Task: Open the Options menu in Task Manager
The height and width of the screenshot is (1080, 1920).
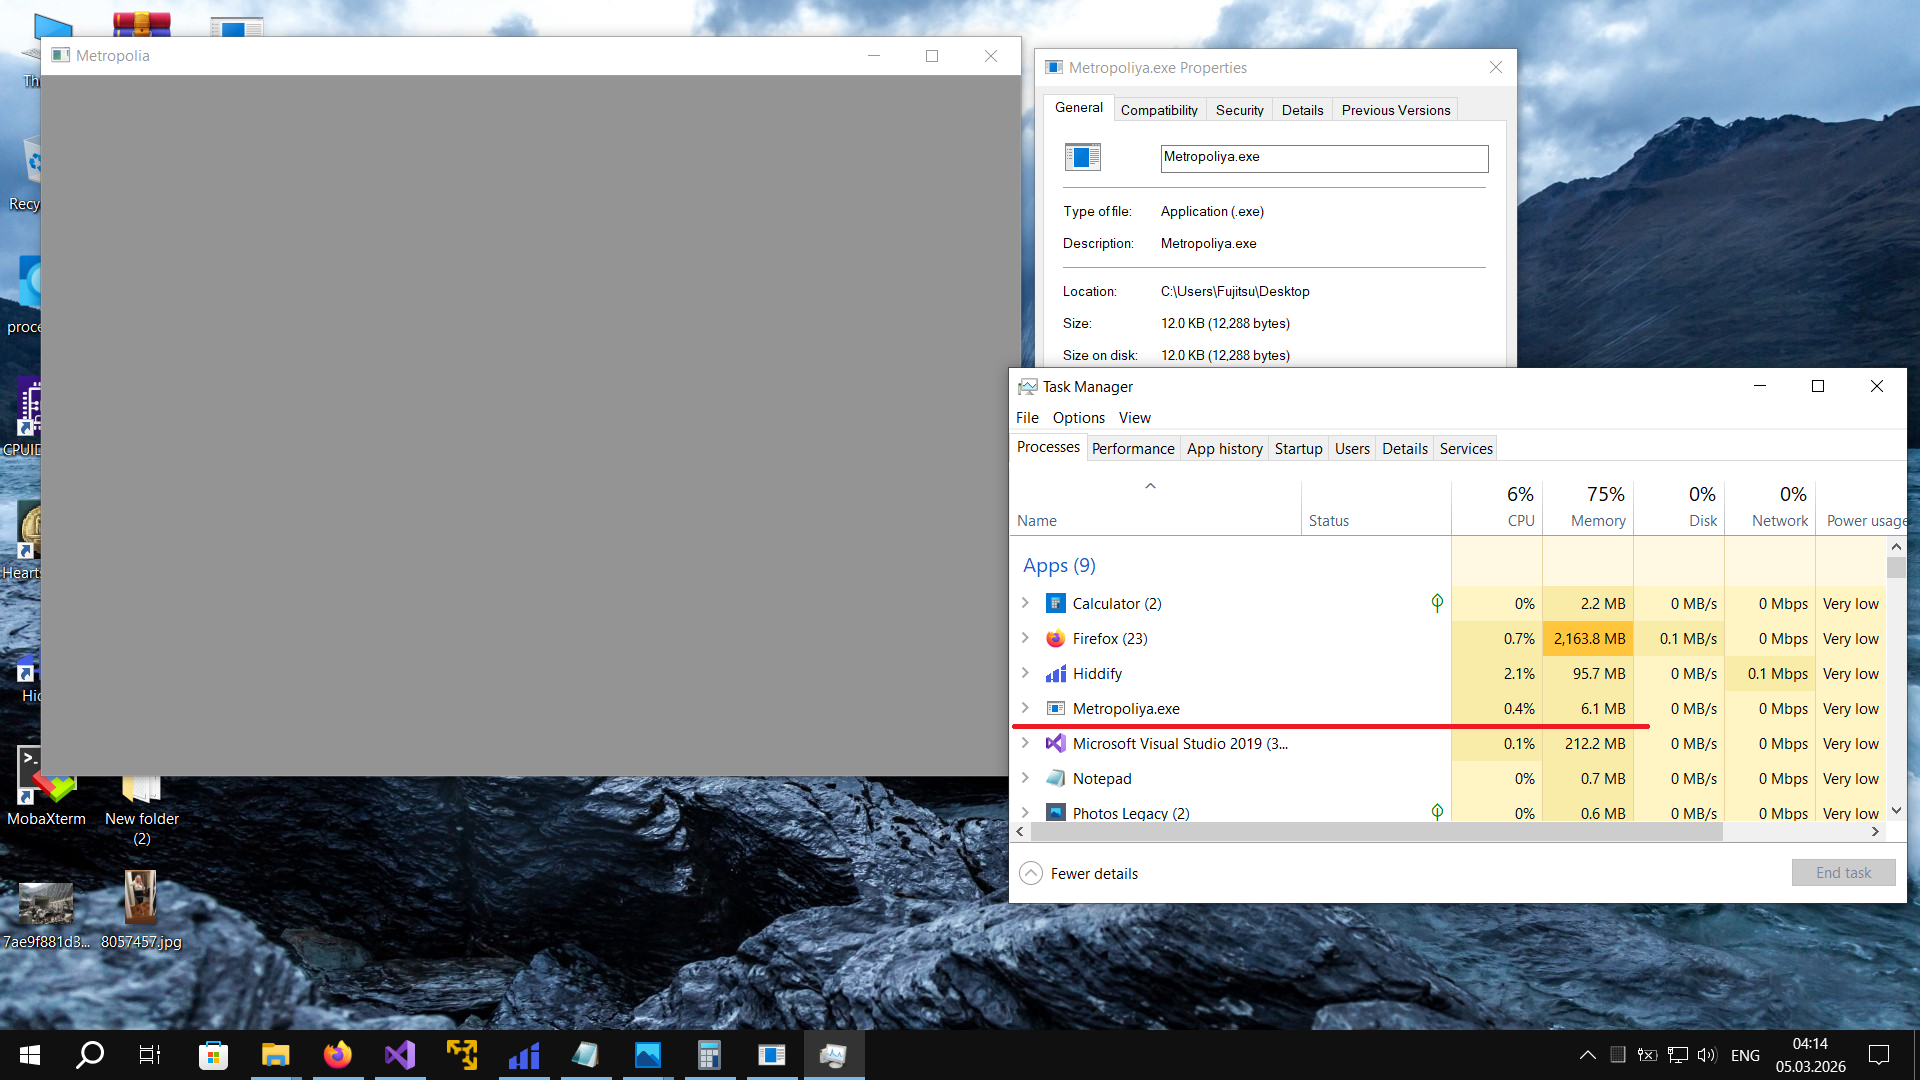Action: coord(1078,417)
